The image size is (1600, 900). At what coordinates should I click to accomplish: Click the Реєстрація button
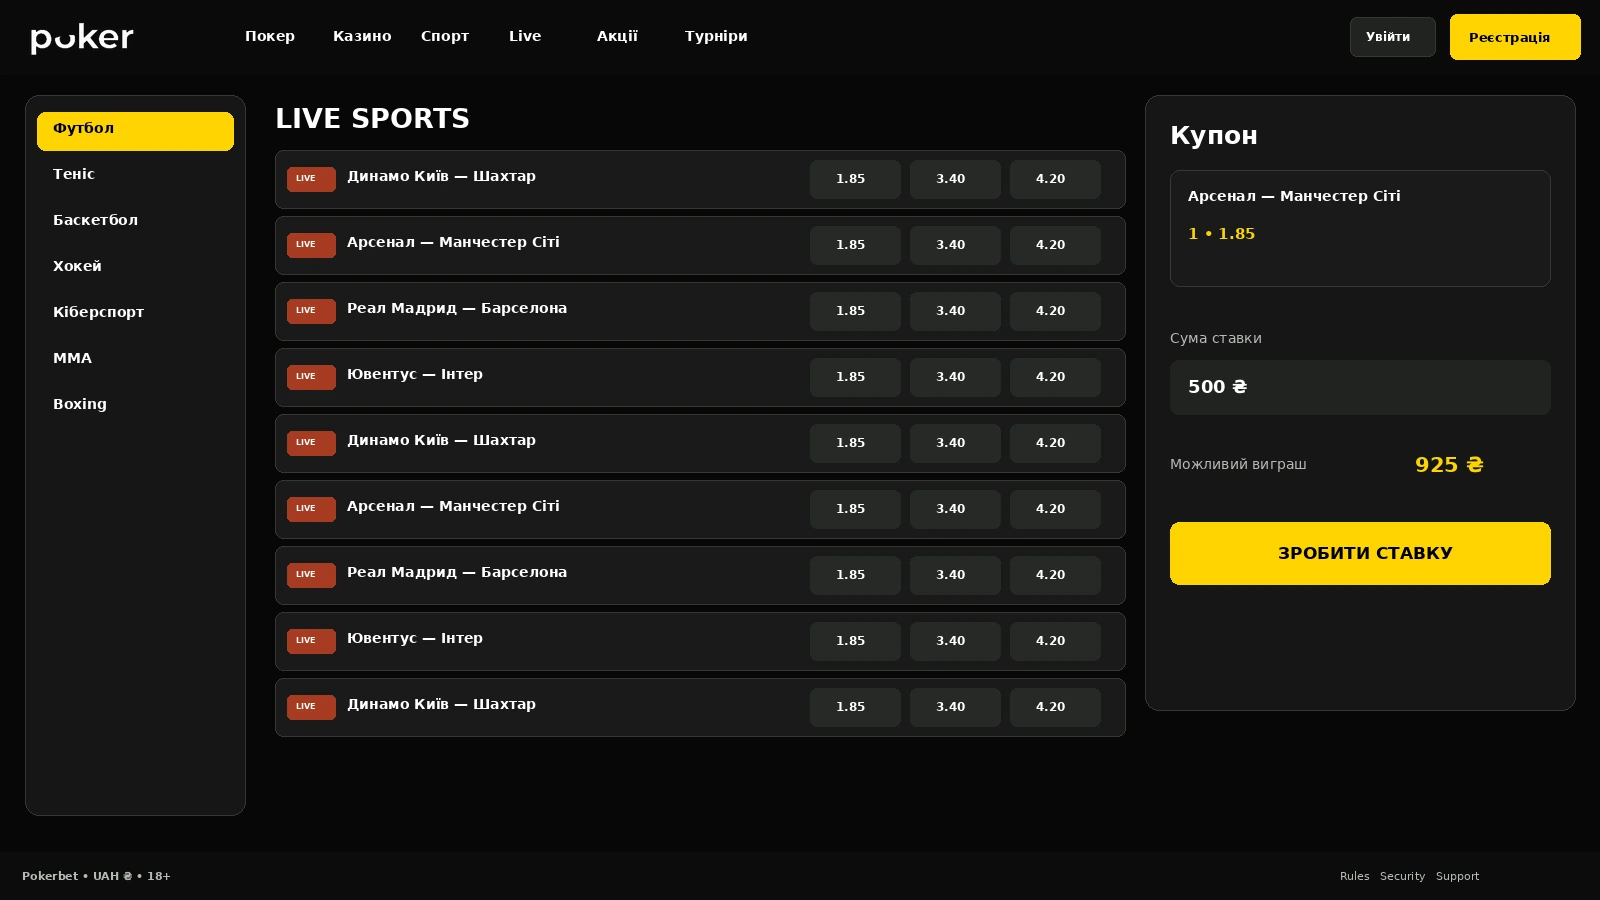[x=1515, y=37]
